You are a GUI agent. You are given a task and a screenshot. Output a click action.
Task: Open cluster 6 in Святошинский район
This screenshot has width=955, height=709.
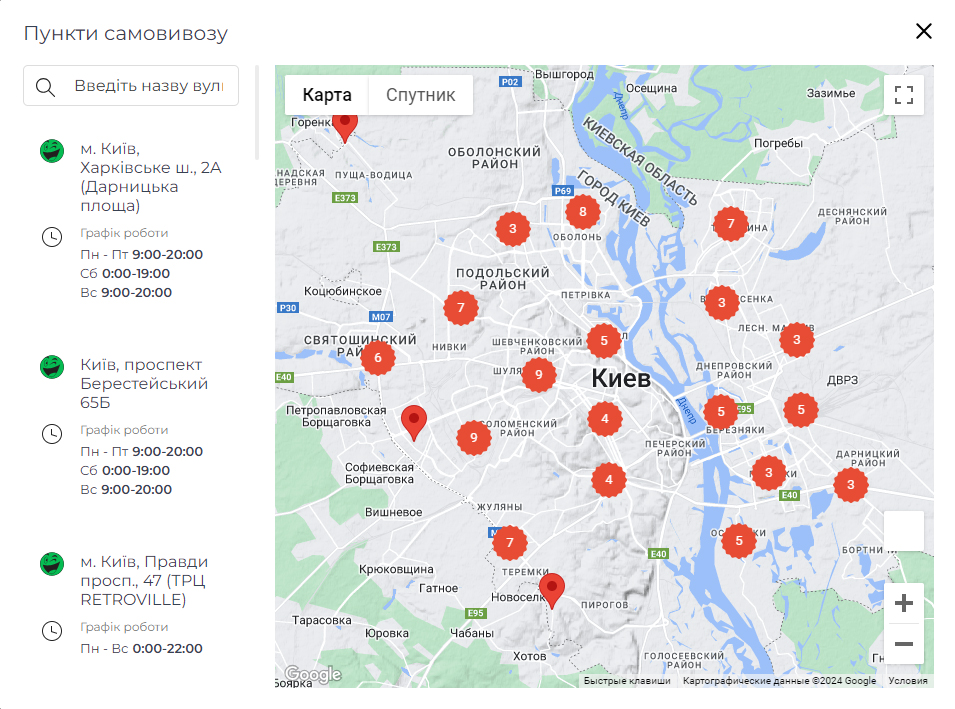[378, 358]
